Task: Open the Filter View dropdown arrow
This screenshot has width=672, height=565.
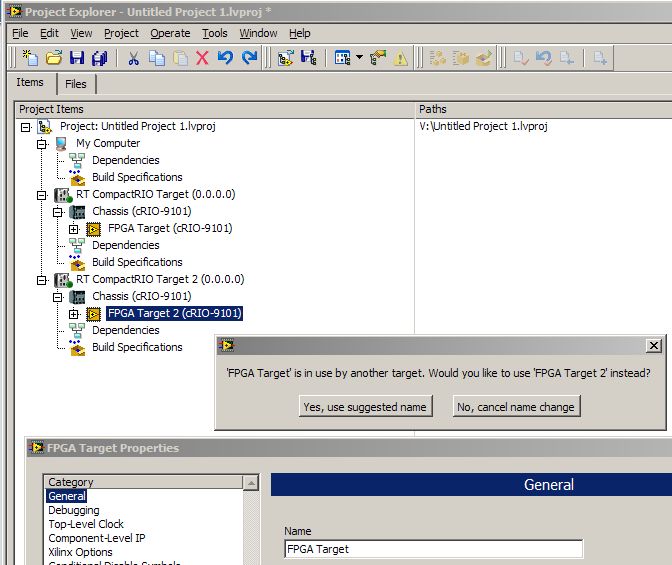Action: point(359,57)
